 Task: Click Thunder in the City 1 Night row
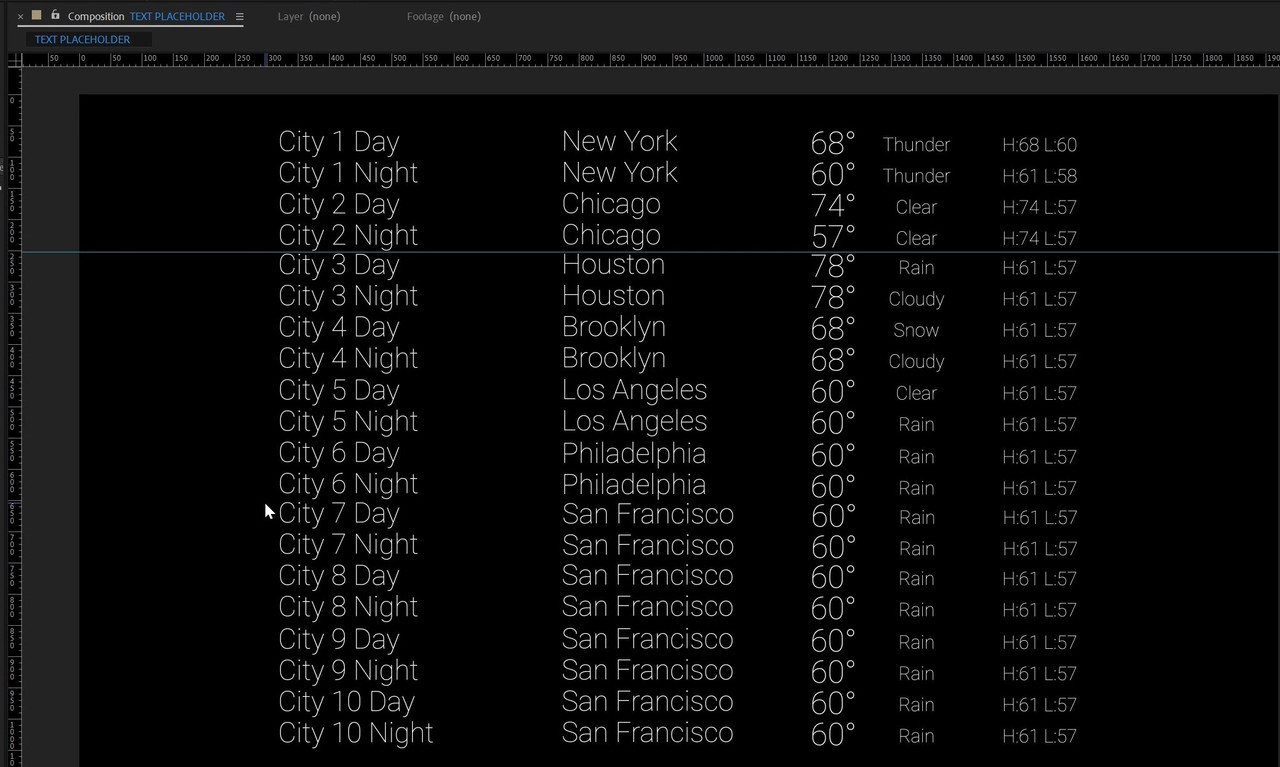tap(916, 176)
